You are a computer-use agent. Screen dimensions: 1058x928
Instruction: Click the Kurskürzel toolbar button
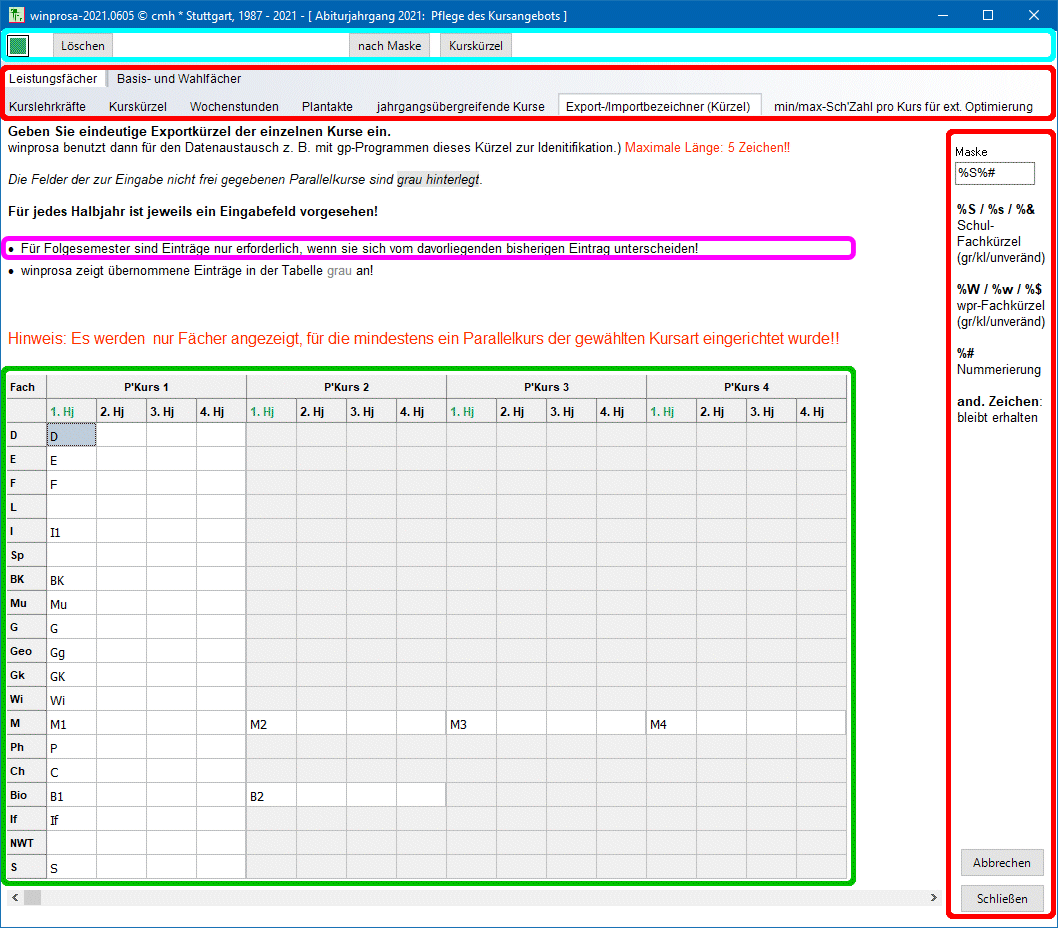(x=476, y=46)
